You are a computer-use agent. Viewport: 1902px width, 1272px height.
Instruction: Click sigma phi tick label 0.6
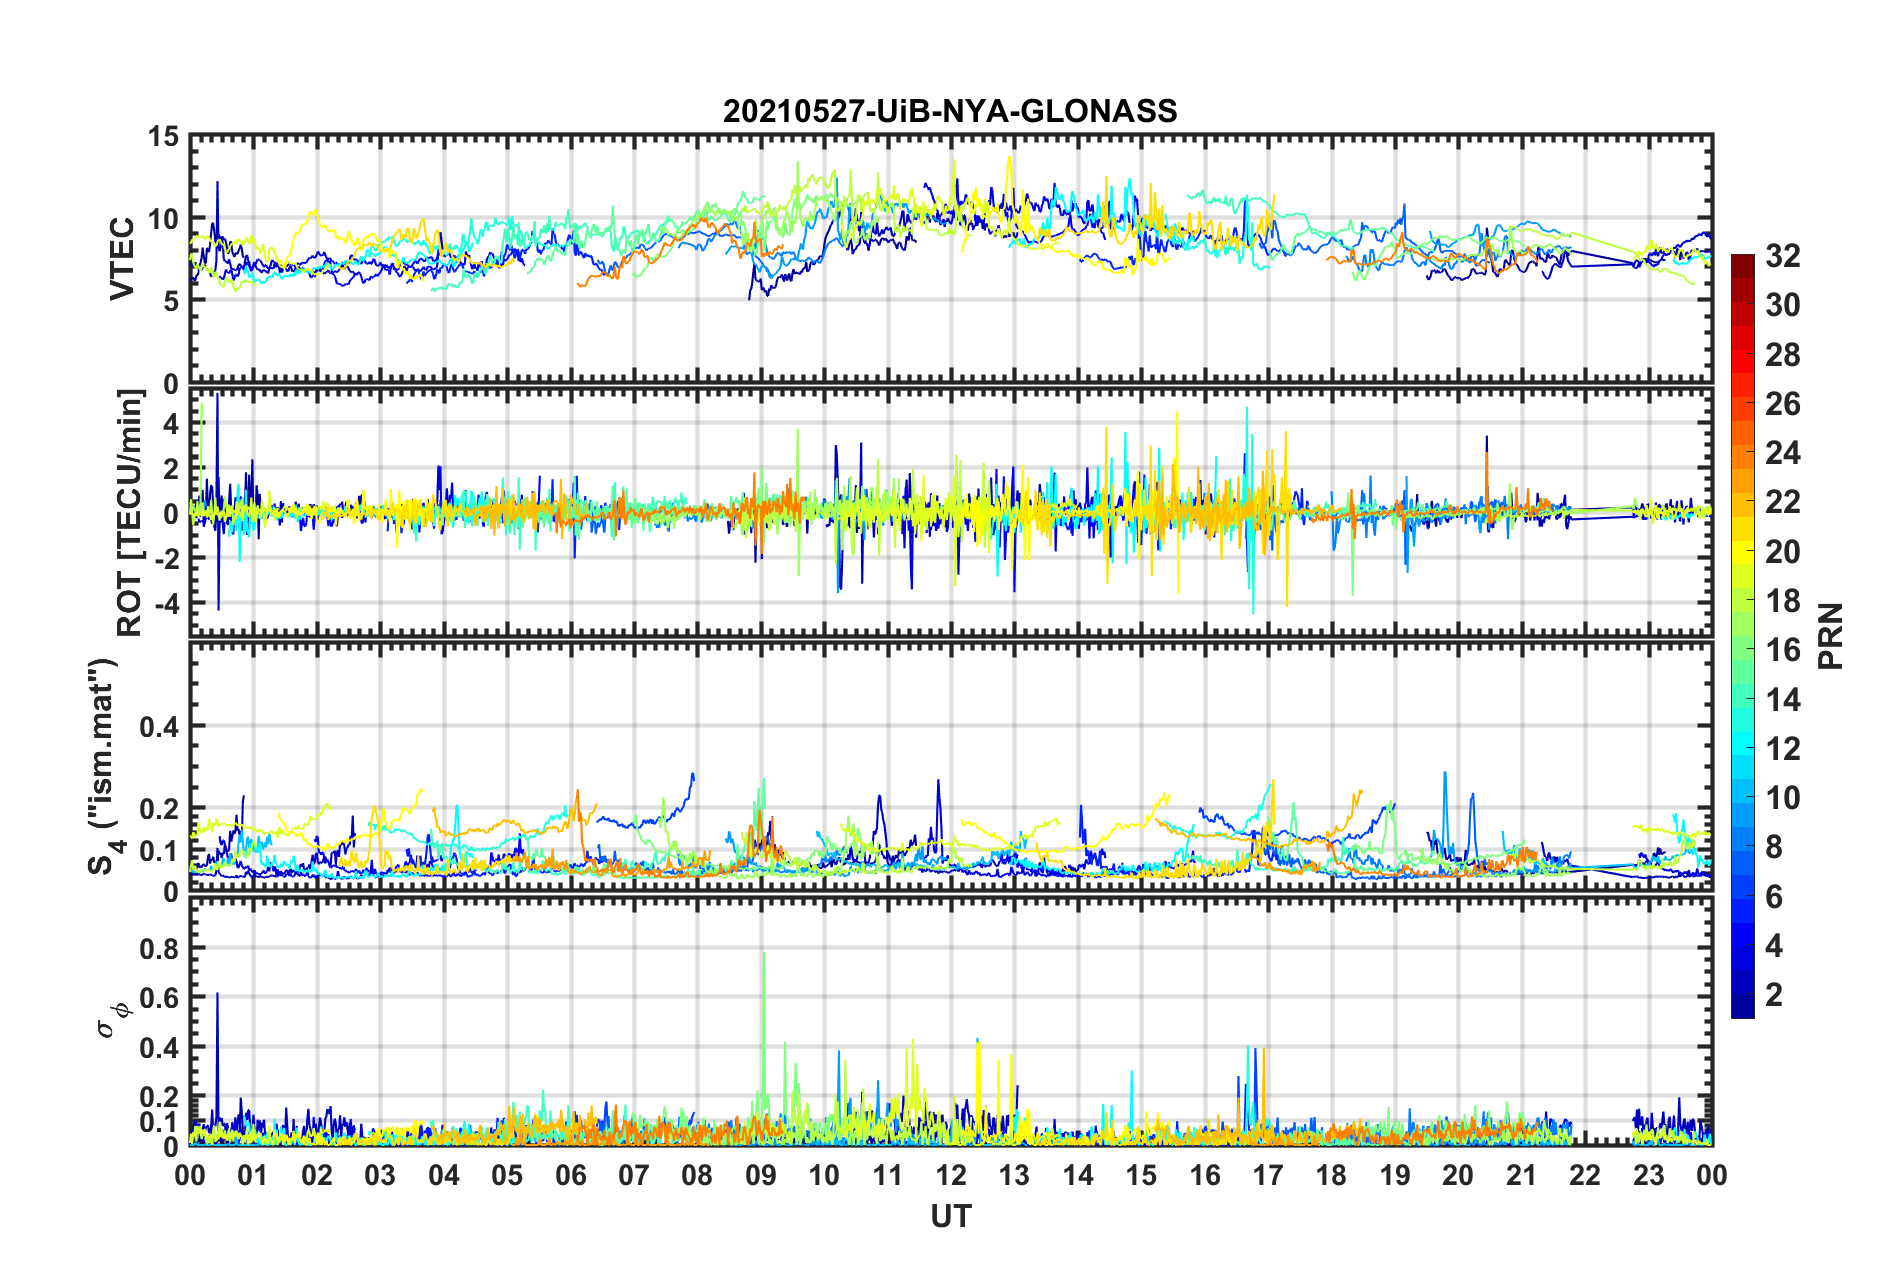click(x=159, y=998)
